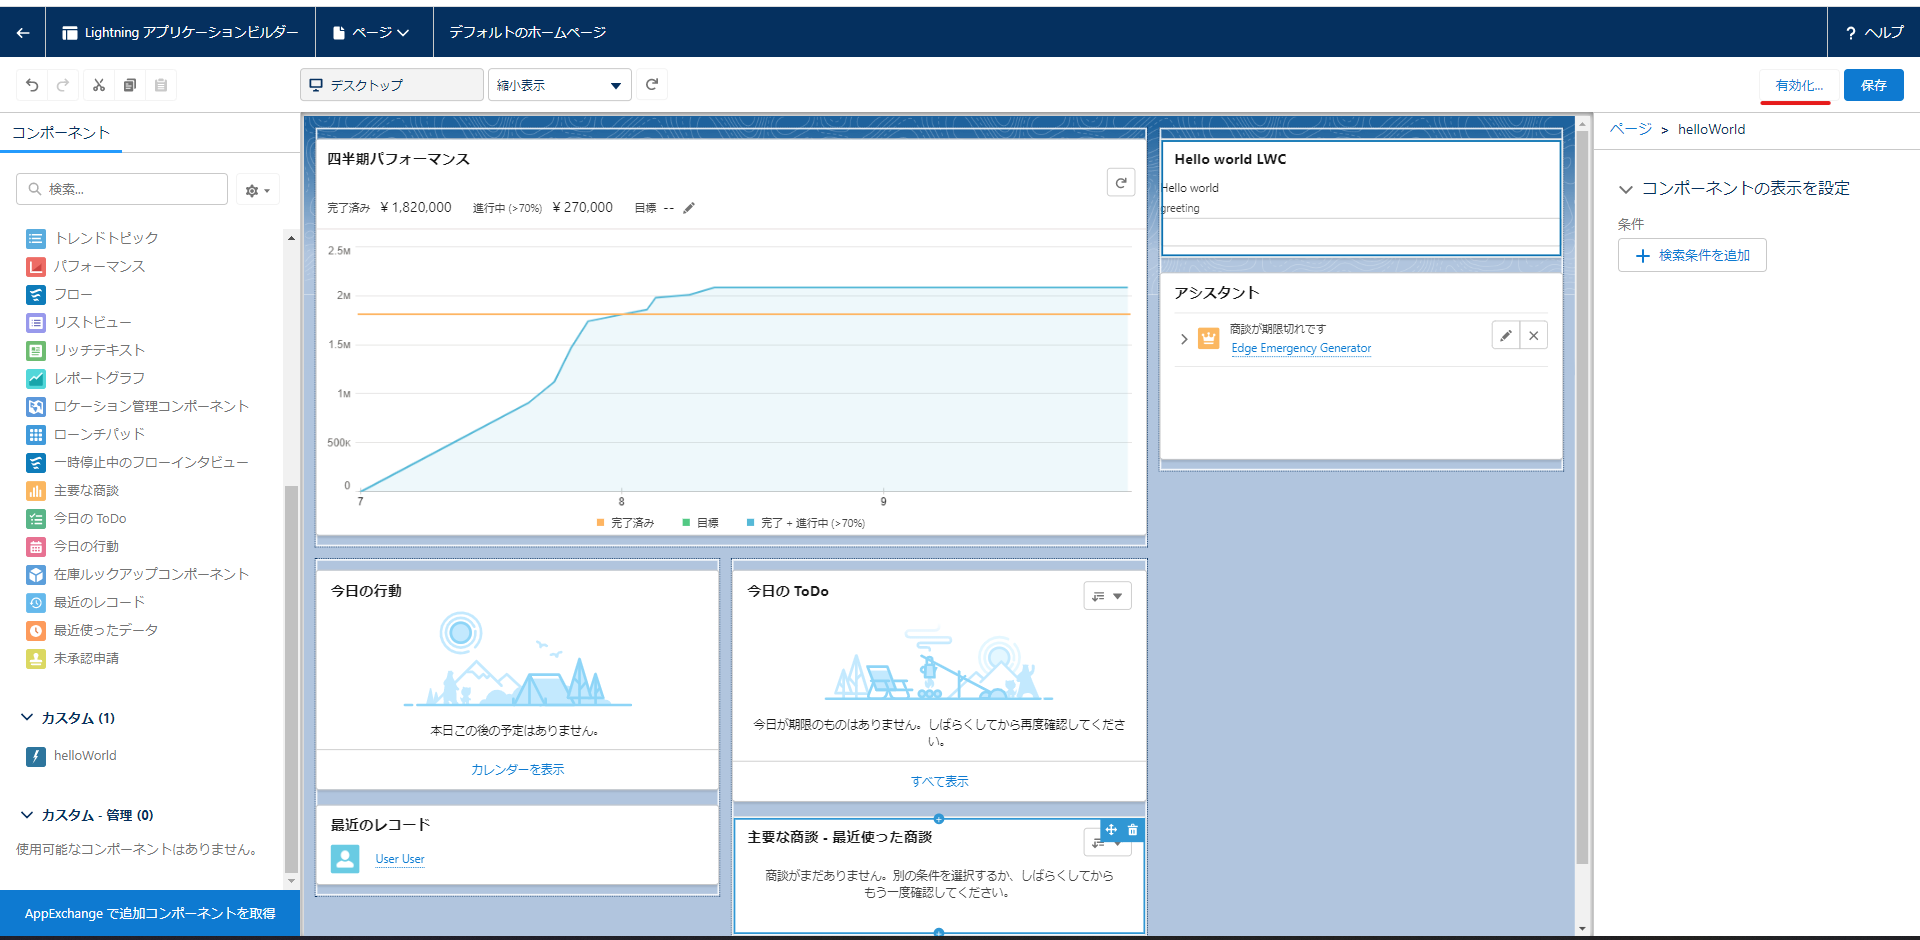Click the copy icon in toolbar

coord(129,85)
